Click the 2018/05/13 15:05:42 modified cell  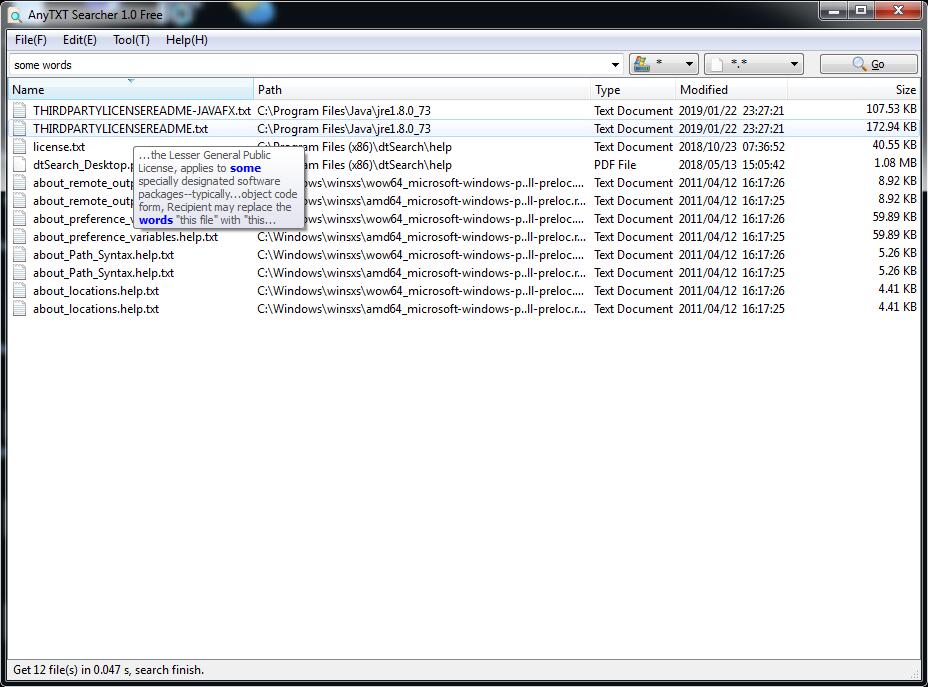point(732,165)
